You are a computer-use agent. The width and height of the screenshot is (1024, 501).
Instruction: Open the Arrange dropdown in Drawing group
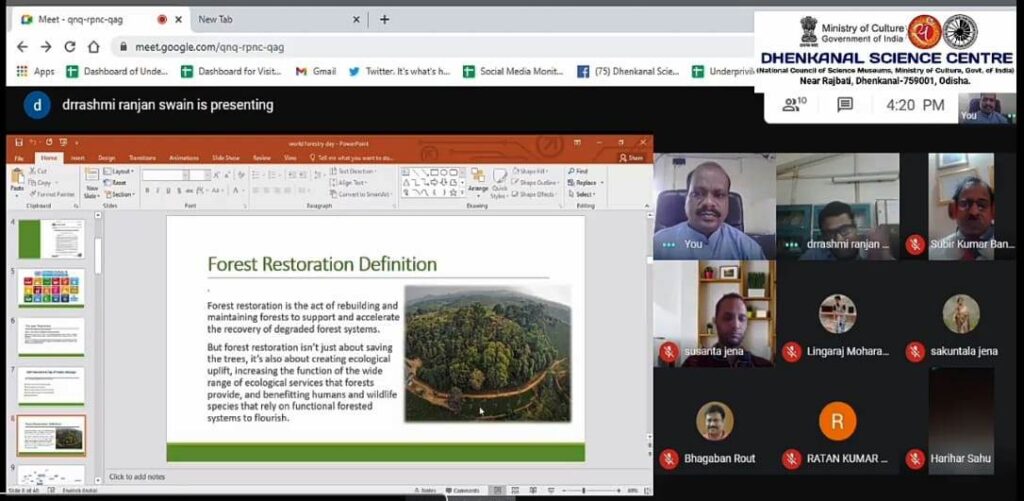click(478, 182)
